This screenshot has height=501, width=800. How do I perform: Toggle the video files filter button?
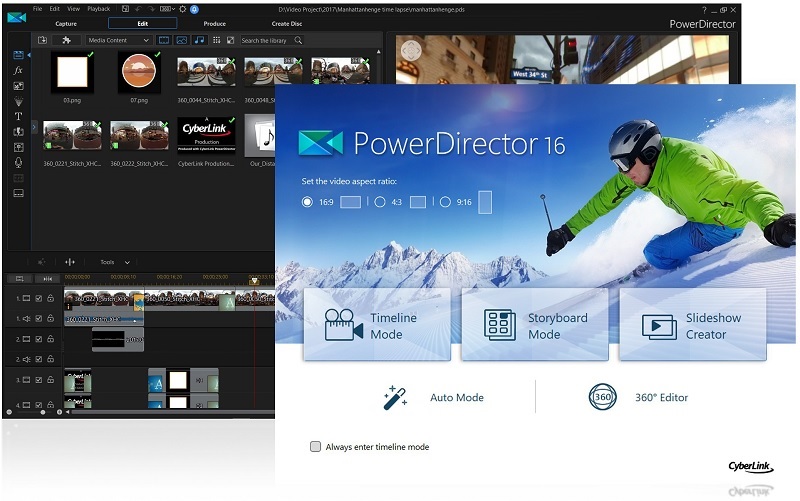point(164,40)
